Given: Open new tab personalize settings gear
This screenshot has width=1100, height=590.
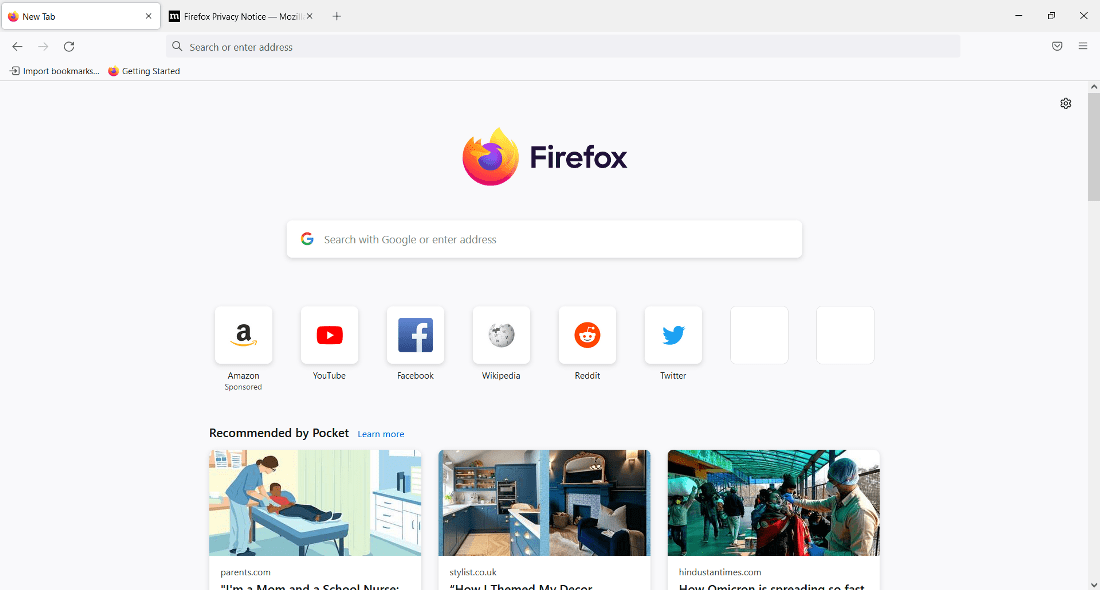Looking at the screenshot, I should click(x=1066, y=103).
